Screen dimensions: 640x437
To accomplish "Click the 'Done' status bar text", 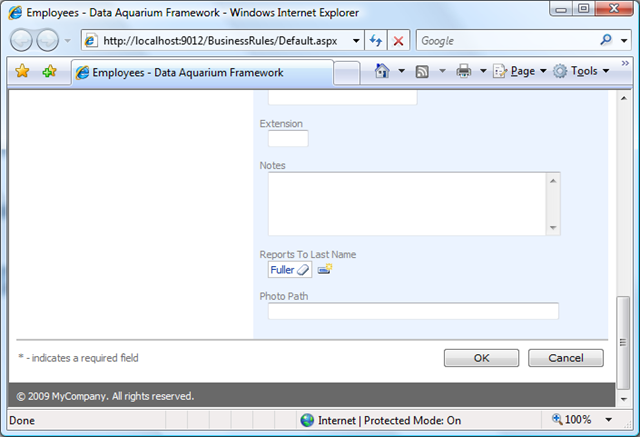I will [x=22, y=420].
